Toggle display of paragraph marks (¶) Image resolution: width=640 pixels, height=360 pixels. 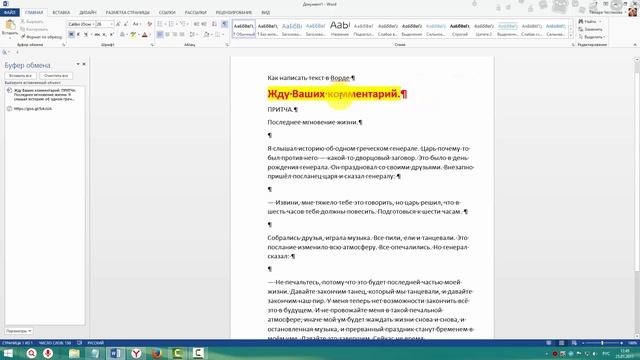(224, 24)
